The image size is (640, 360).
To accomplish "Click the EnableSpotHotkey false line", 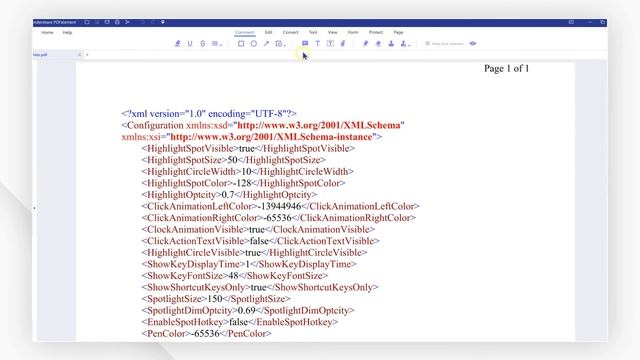I will click(x=240, y=322).
